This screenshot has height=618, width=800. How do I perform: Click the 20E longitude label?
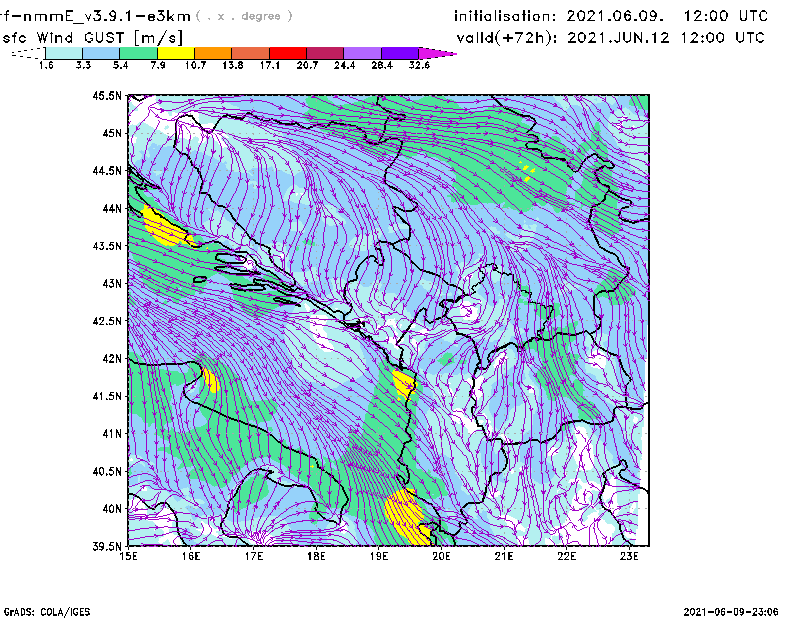click(x=441, y=556)
